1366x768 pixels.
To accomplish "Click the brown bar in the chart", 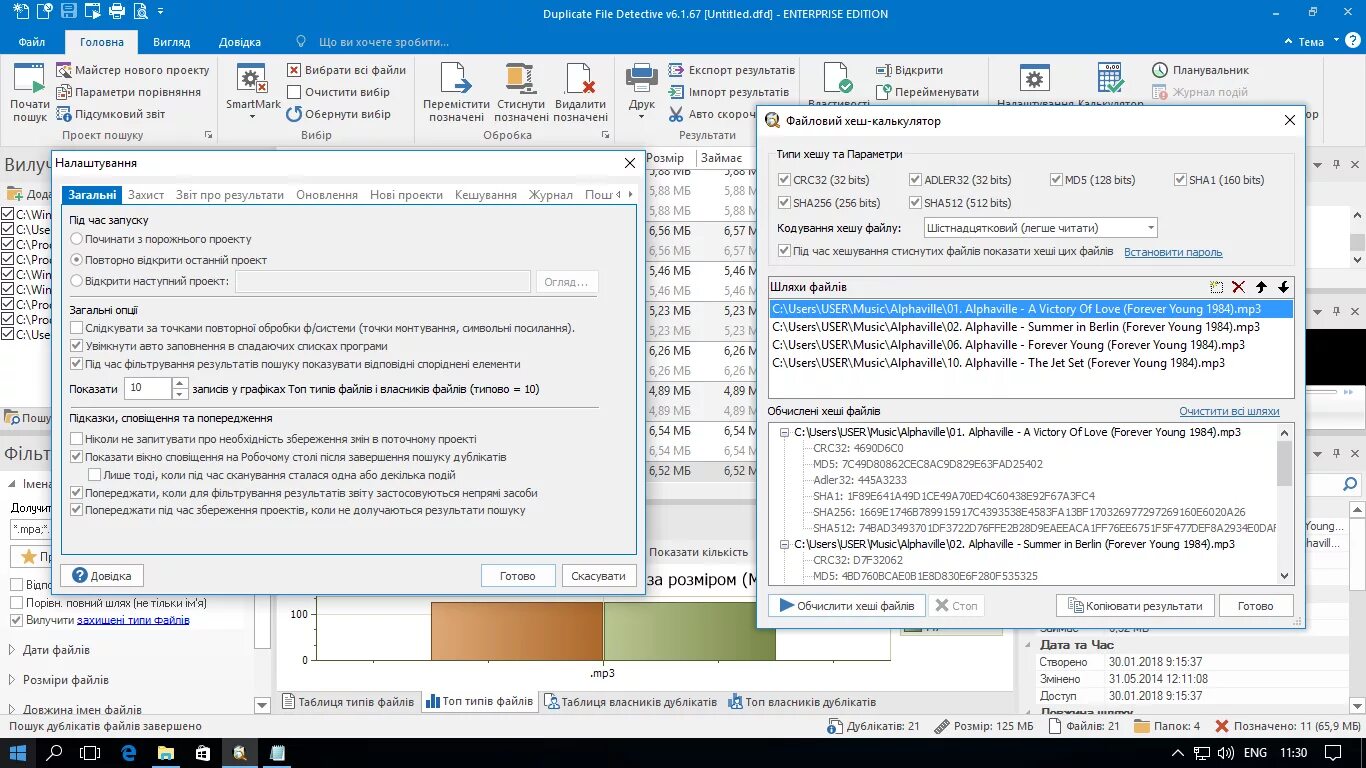I will 517,631.
